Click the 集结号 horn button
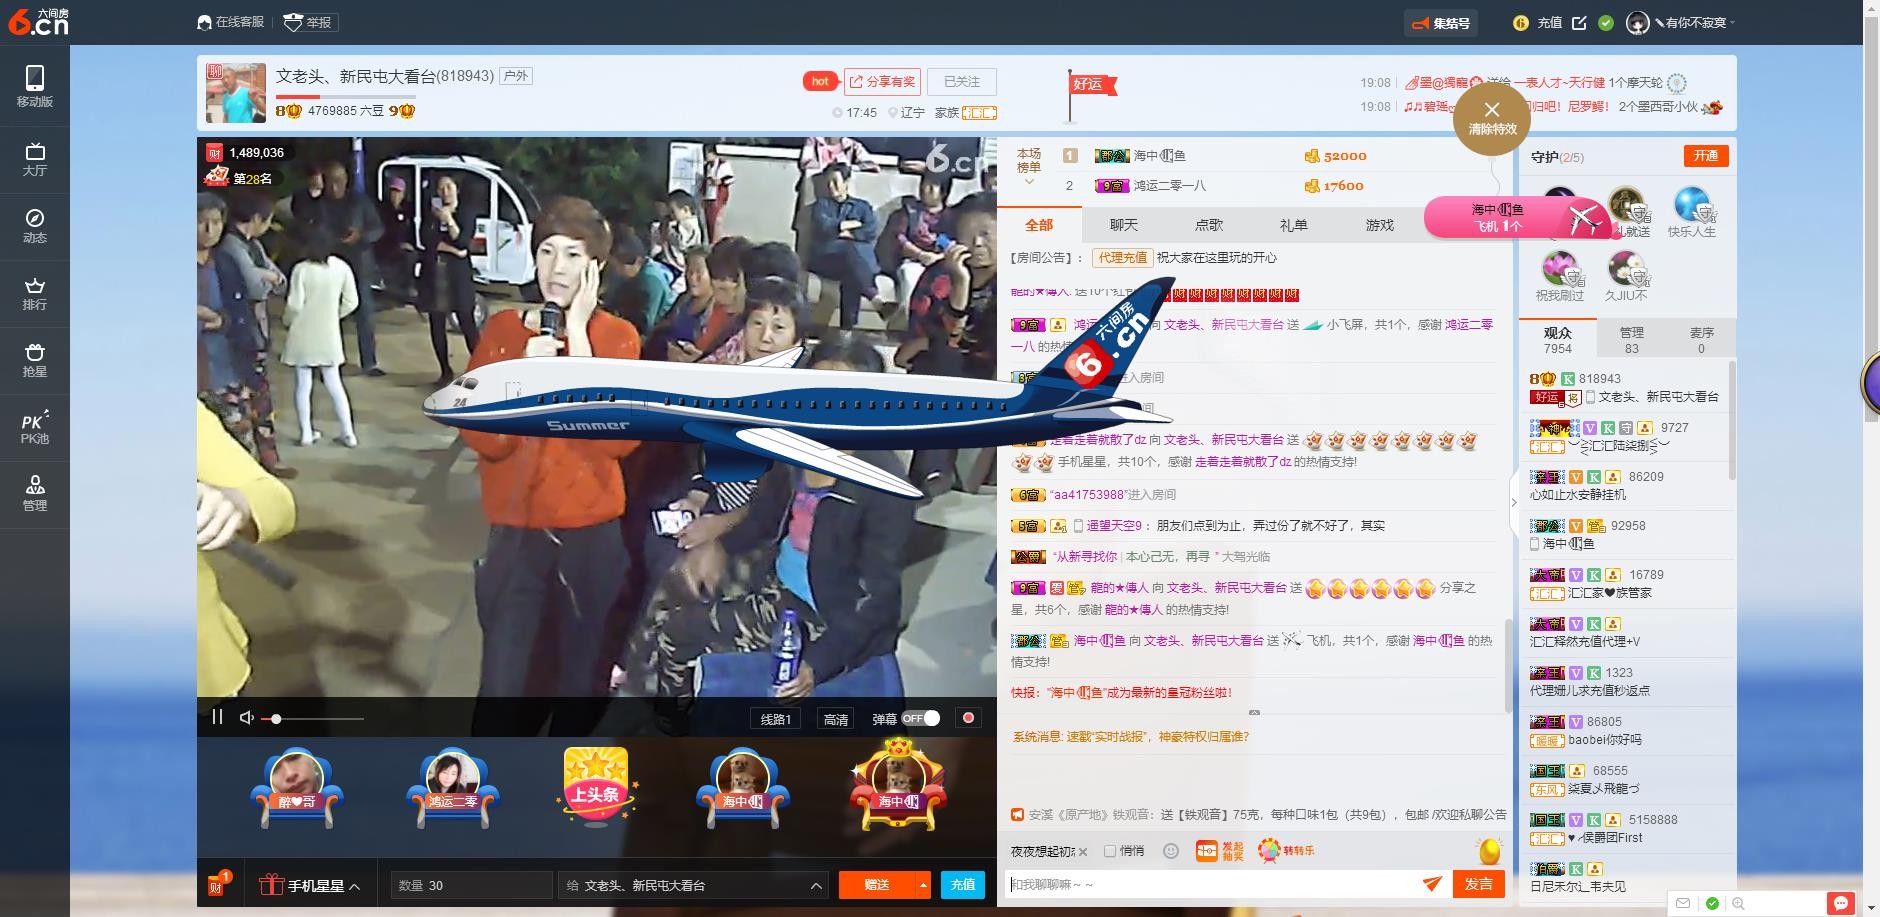This screenshot has height=917, width=1880. [1440, 23]
